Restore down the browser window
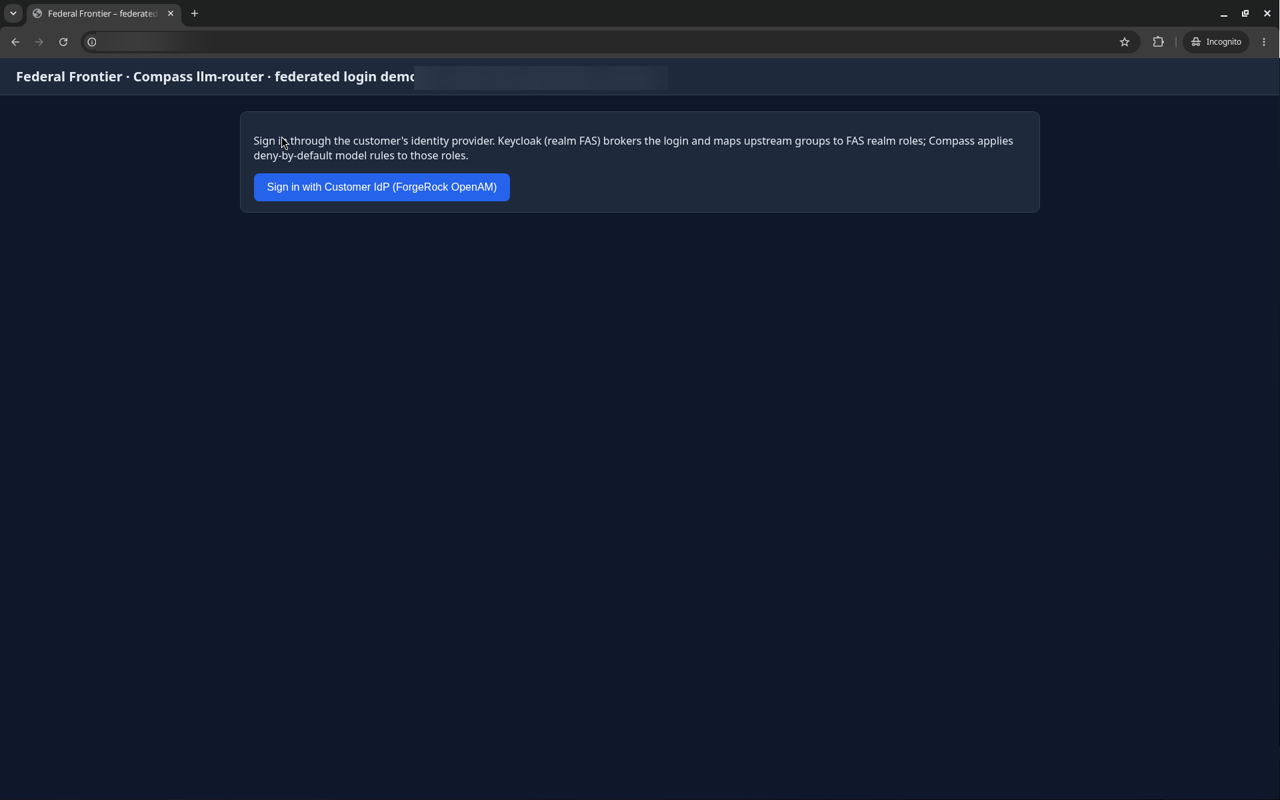 pos(1245,14)
